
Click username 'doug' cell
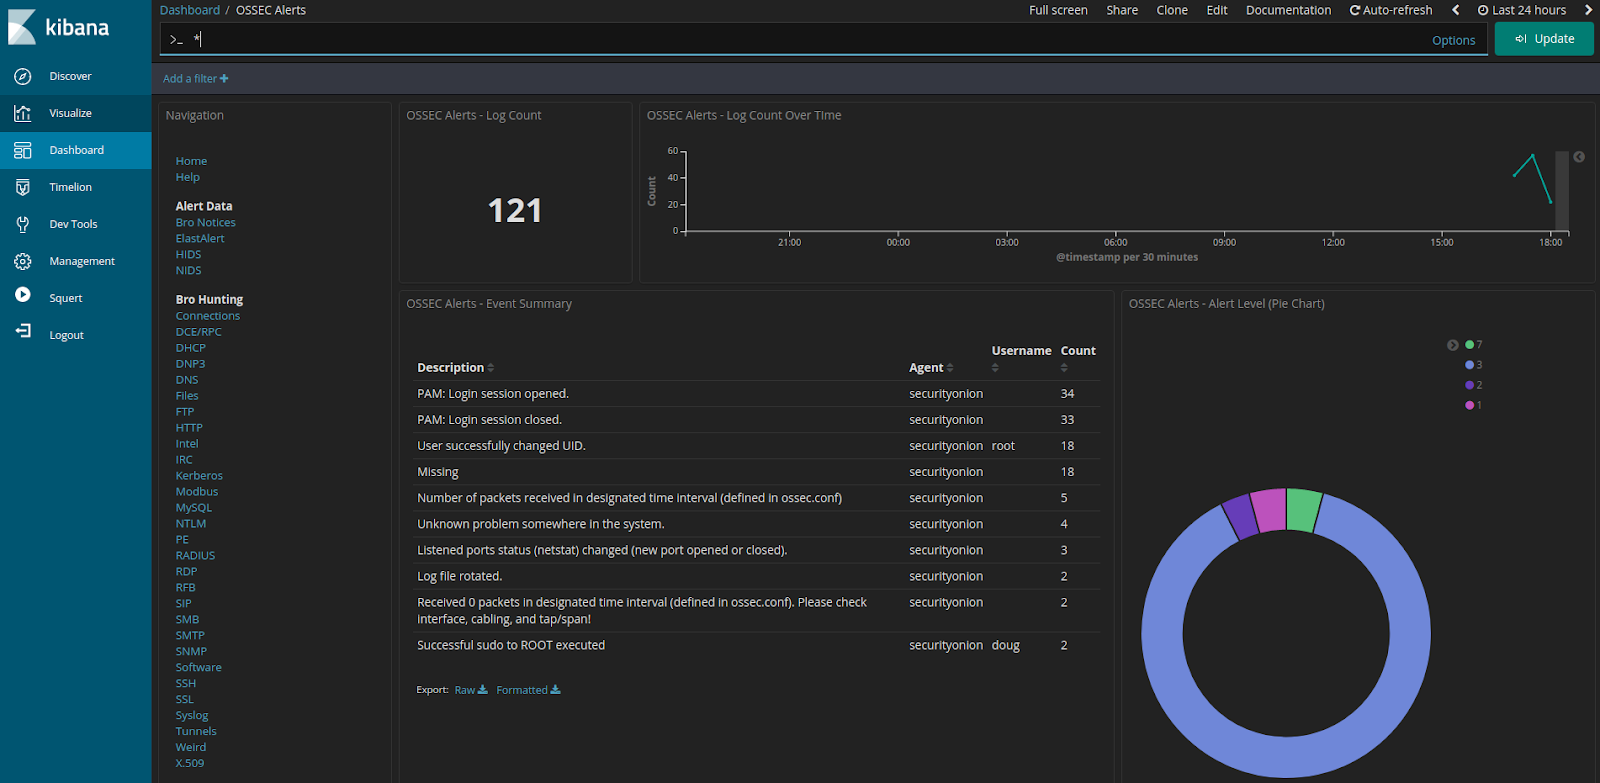tap(1006, 645)
